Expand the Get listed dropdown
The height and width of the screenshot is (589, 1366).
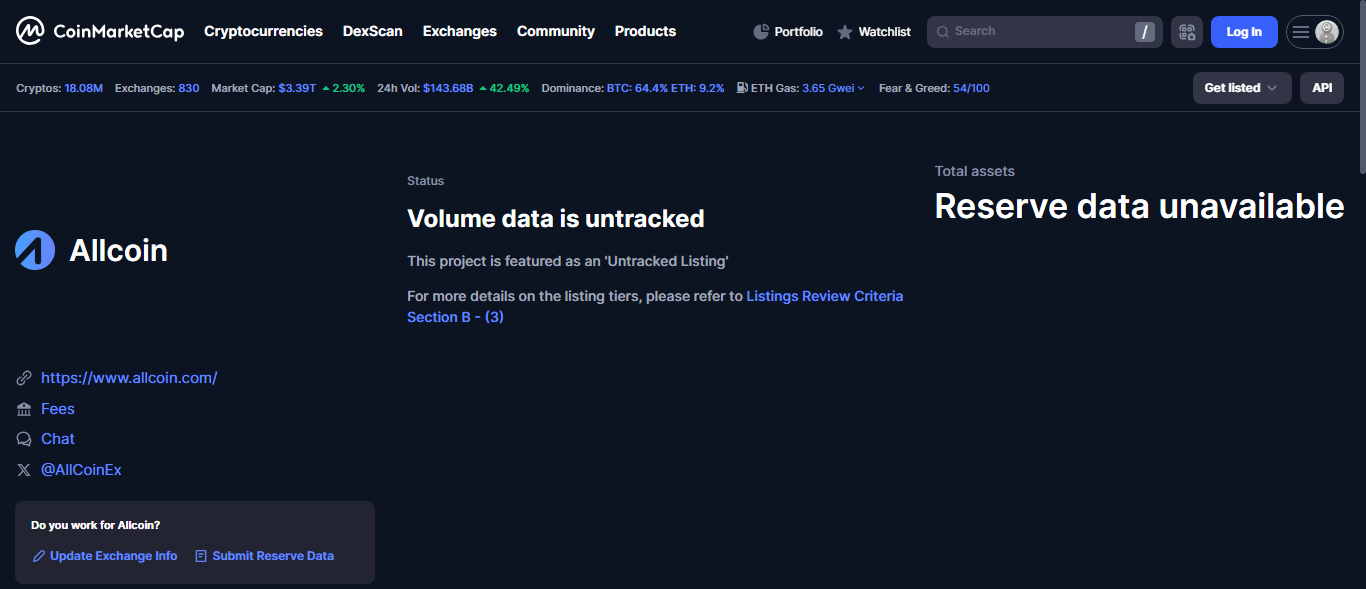point(1242,88)
